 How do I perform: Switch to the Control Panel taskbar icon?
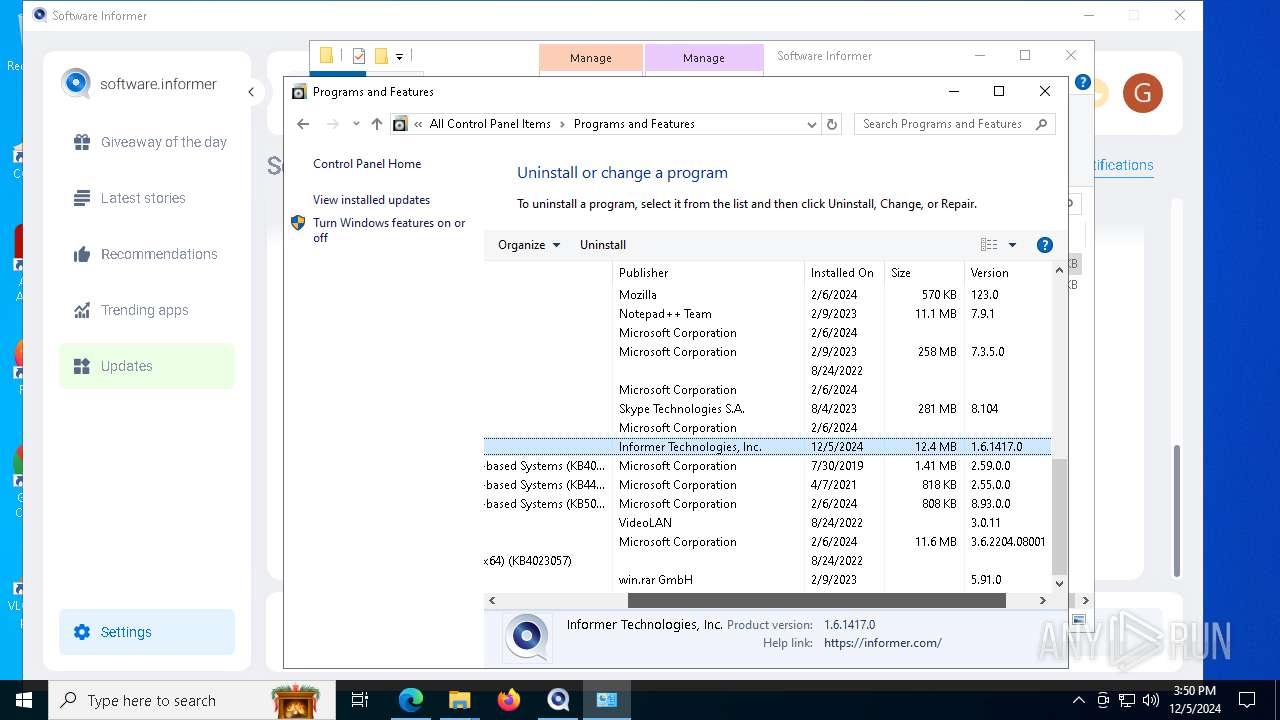pos(607,700)
